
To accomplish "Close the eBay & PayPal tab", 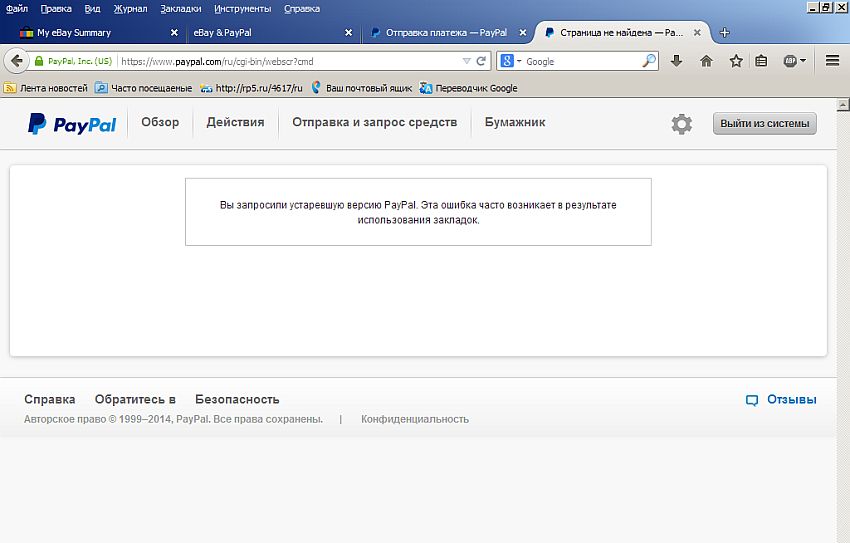I will coord(348,32).
